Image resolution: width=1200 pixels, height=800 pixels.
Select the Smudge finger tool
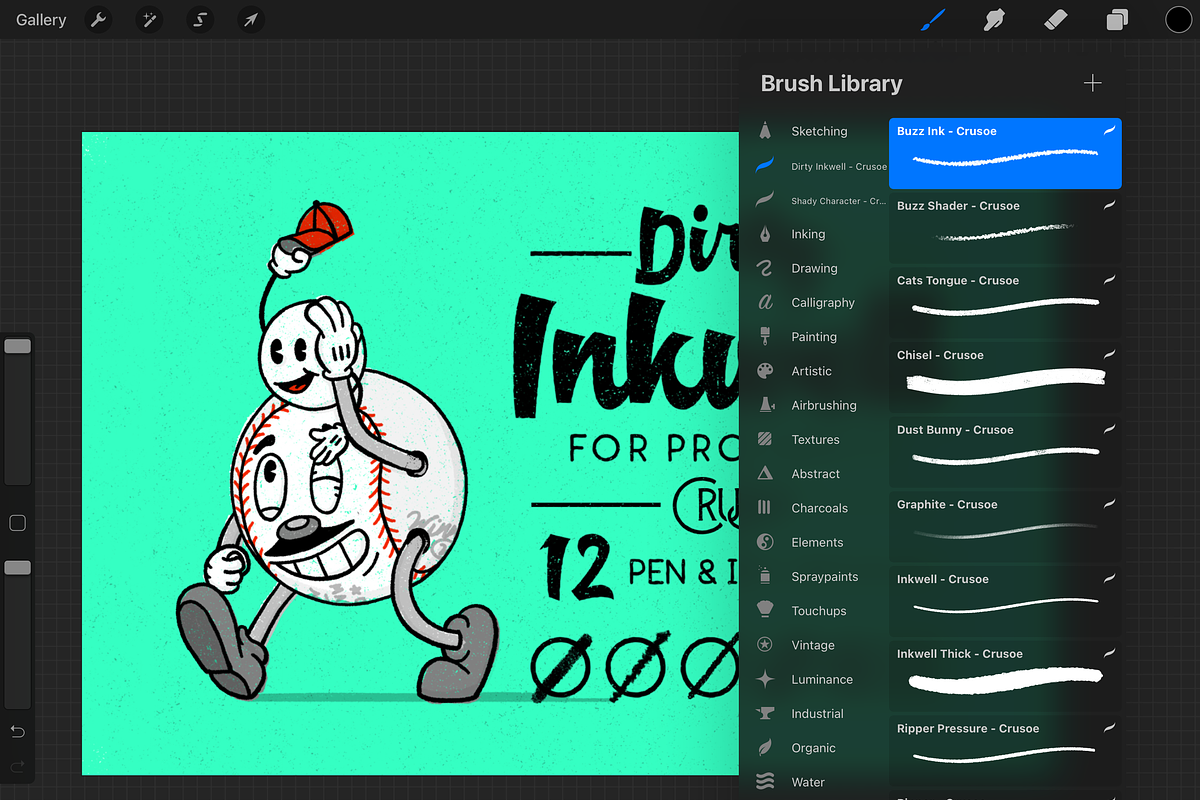[x=994, y=20]
